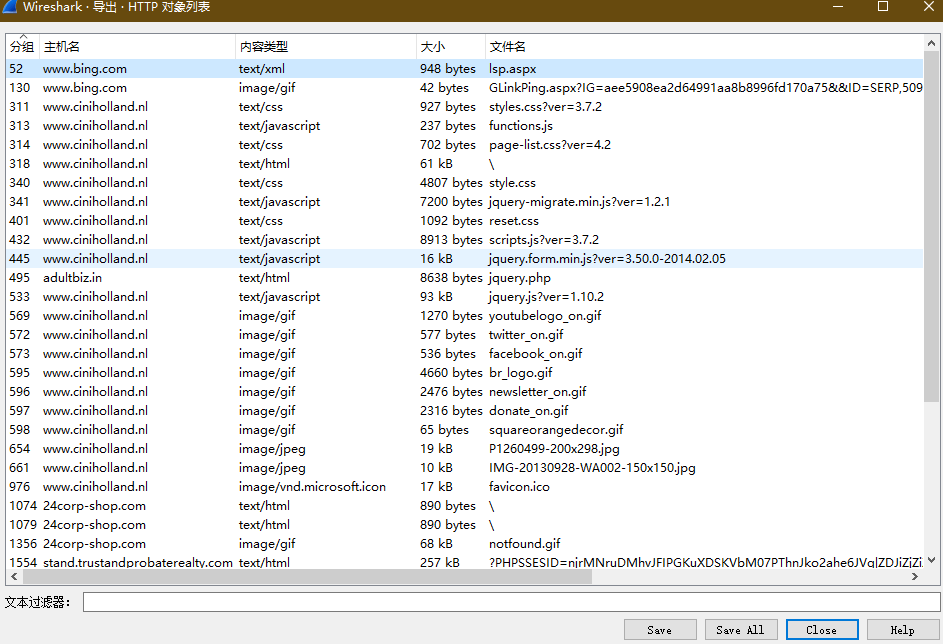Select the scripts.js?ver=3.7.2 entry
Viewport: 943px width, 644px height.
tap(465, 240)
